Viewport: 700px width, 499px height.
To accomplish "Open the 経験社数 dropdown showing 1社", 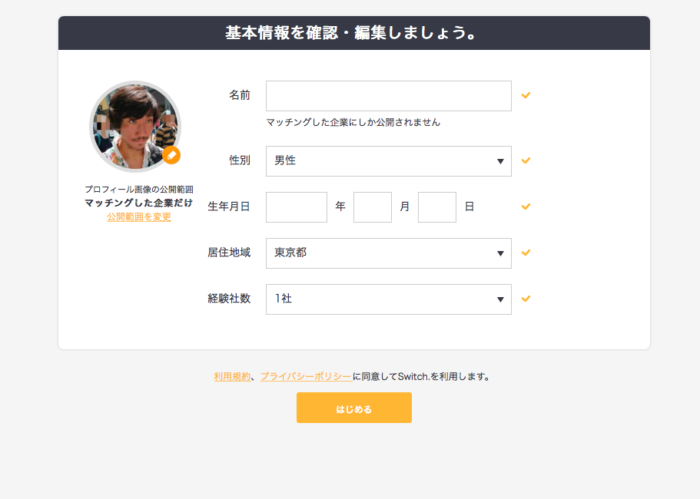I will (x=389, y=299).
